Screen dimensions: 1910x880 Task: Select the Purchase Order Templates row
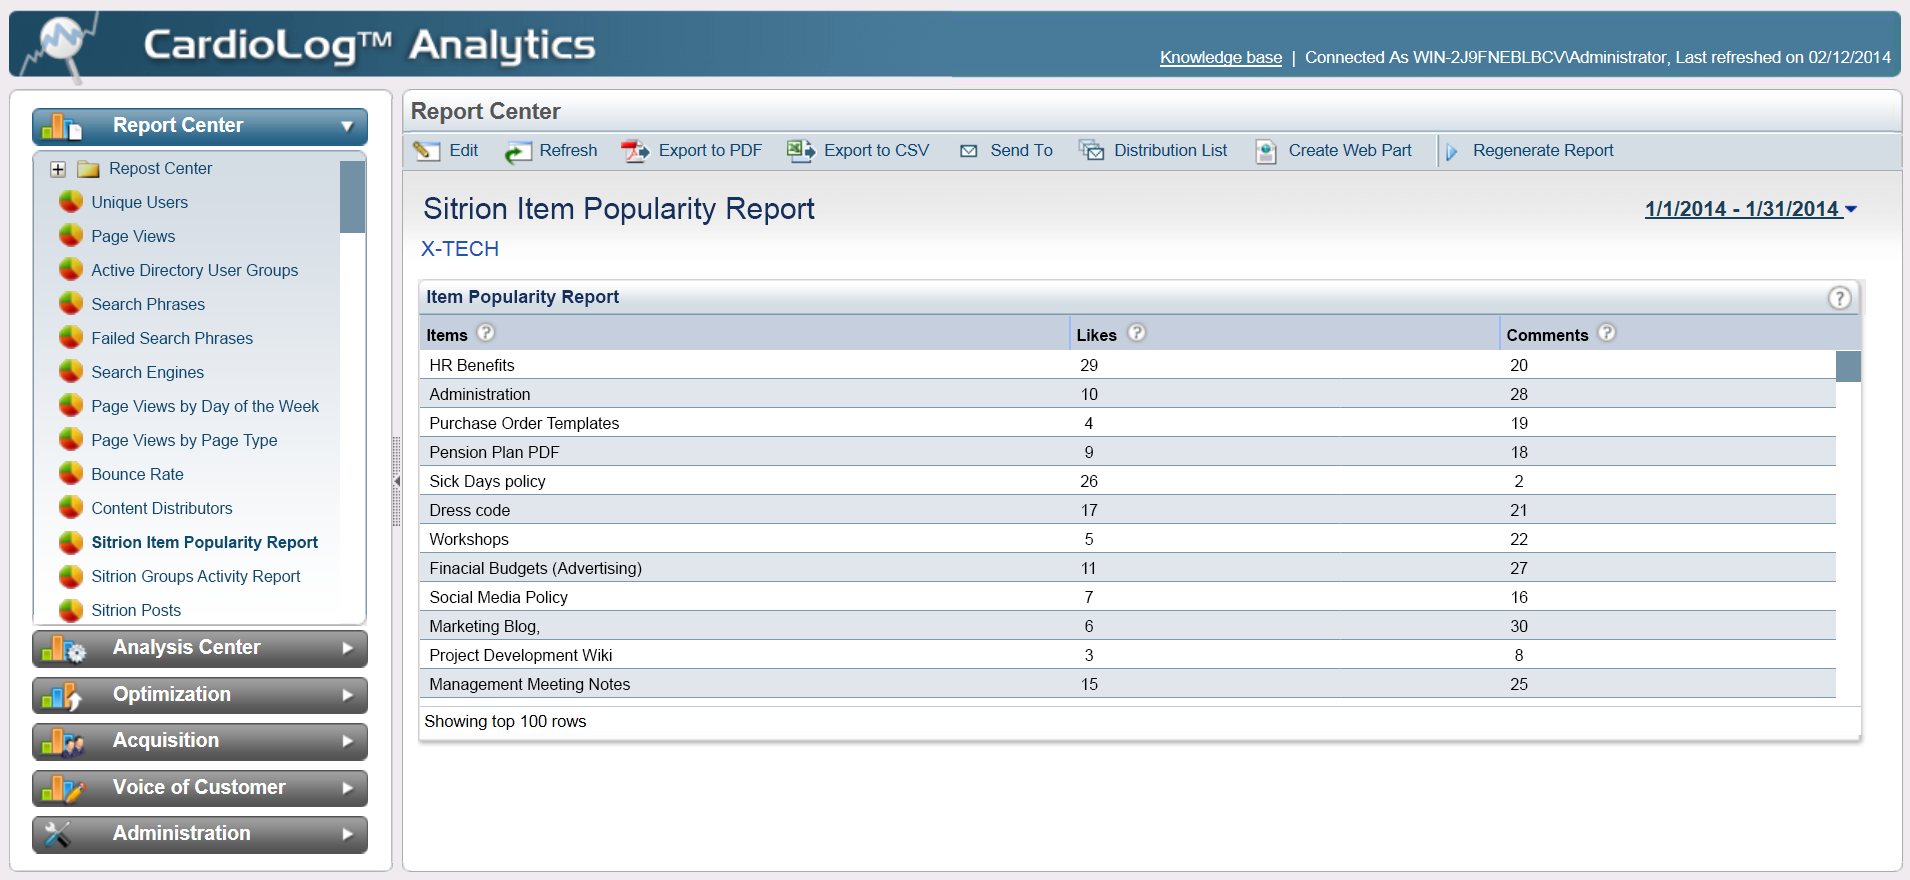pyautogui.click(x=1128, y=423)
